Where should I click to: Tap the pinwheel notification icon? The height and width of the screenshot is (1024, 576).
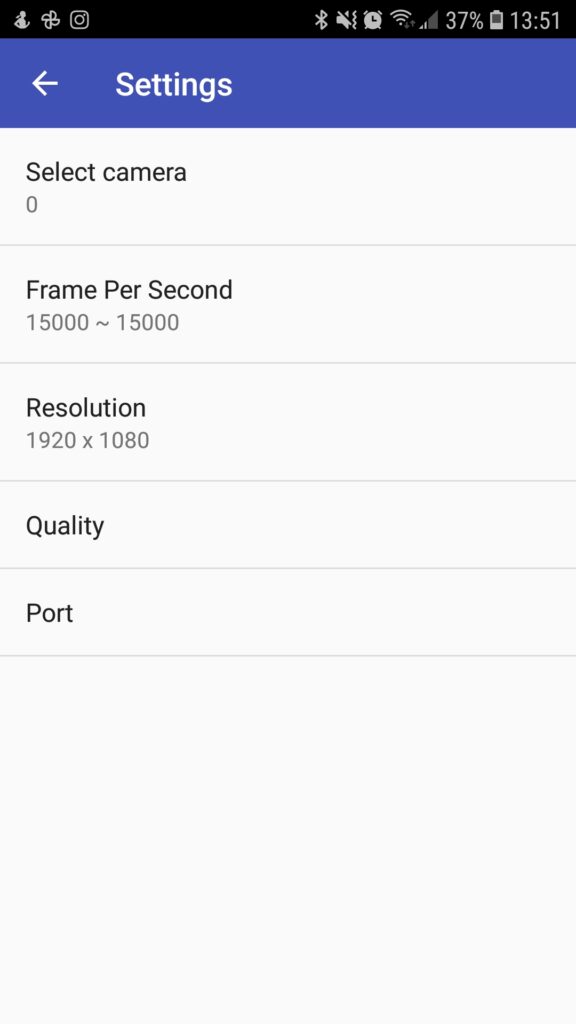[x=50, y=20]
